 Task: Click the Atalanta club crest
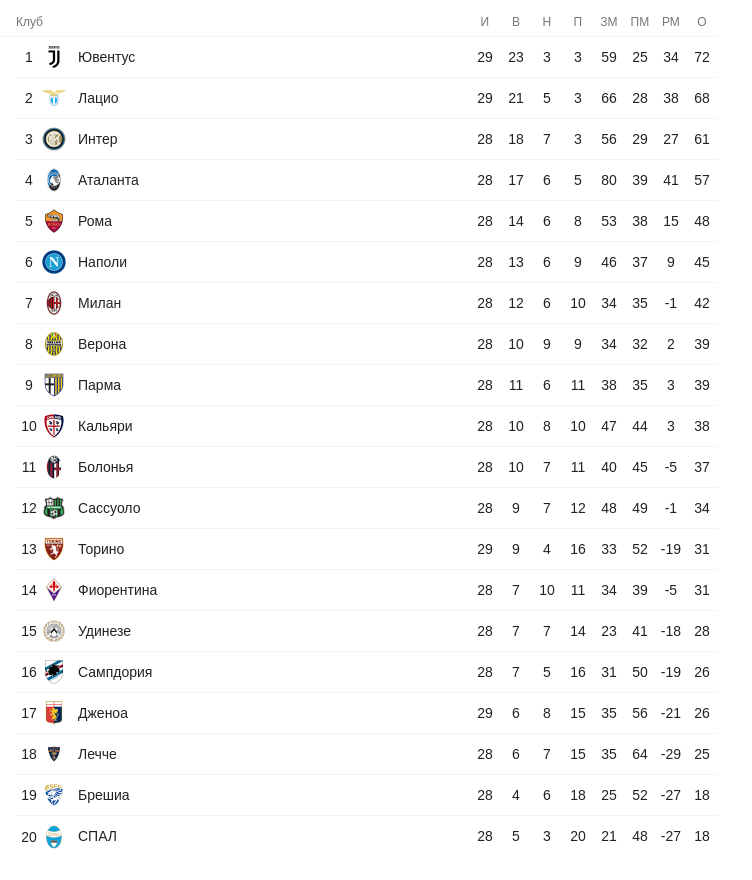pos(54,180)
